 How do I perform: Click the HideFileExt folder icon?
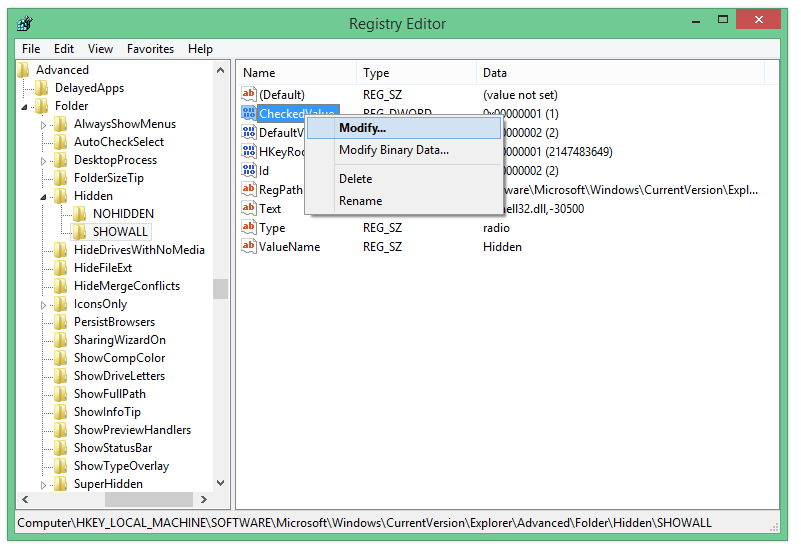[x=61, y=268]
